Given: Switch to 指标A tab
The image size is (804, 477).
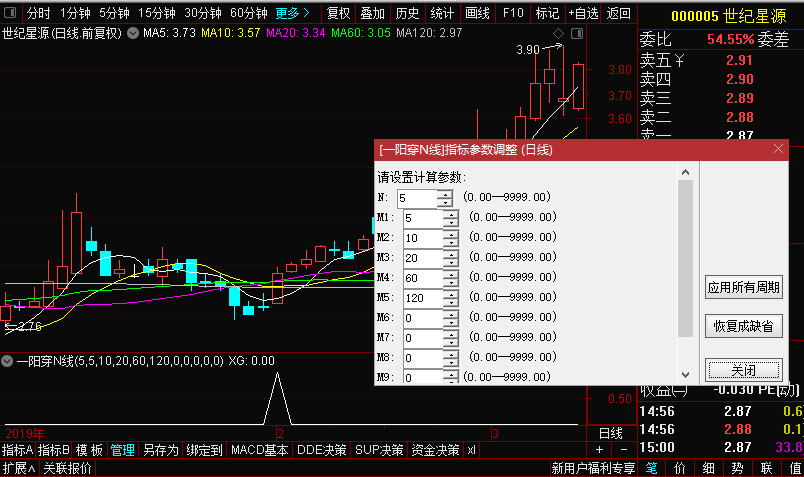Looking at the screenshot, I should 18,450.
